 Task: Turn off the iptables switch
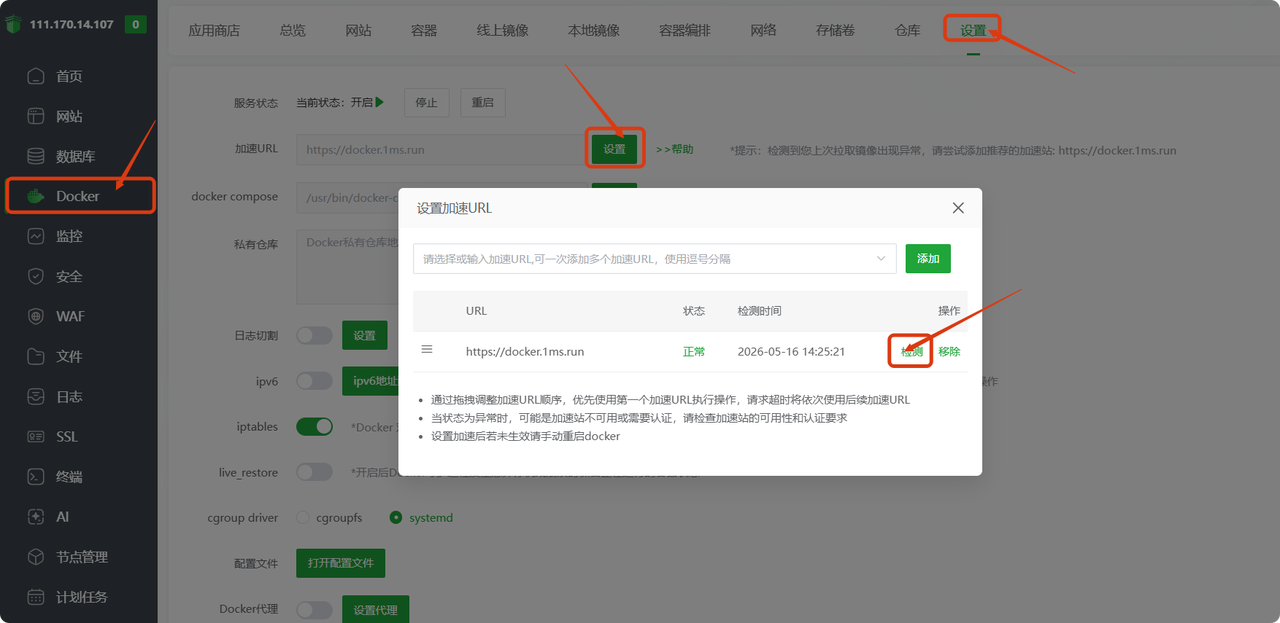click(314, 426)
